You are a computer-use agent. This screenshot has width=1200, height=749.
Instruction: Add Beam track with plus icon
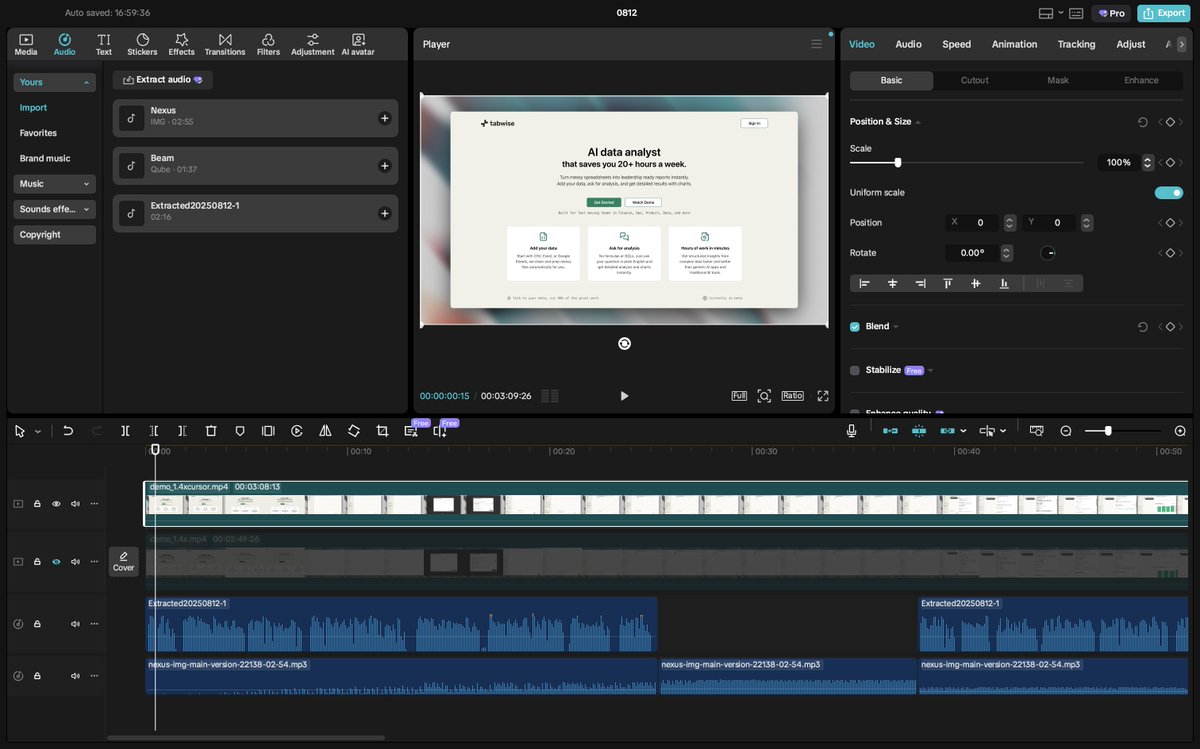(385, 166)
